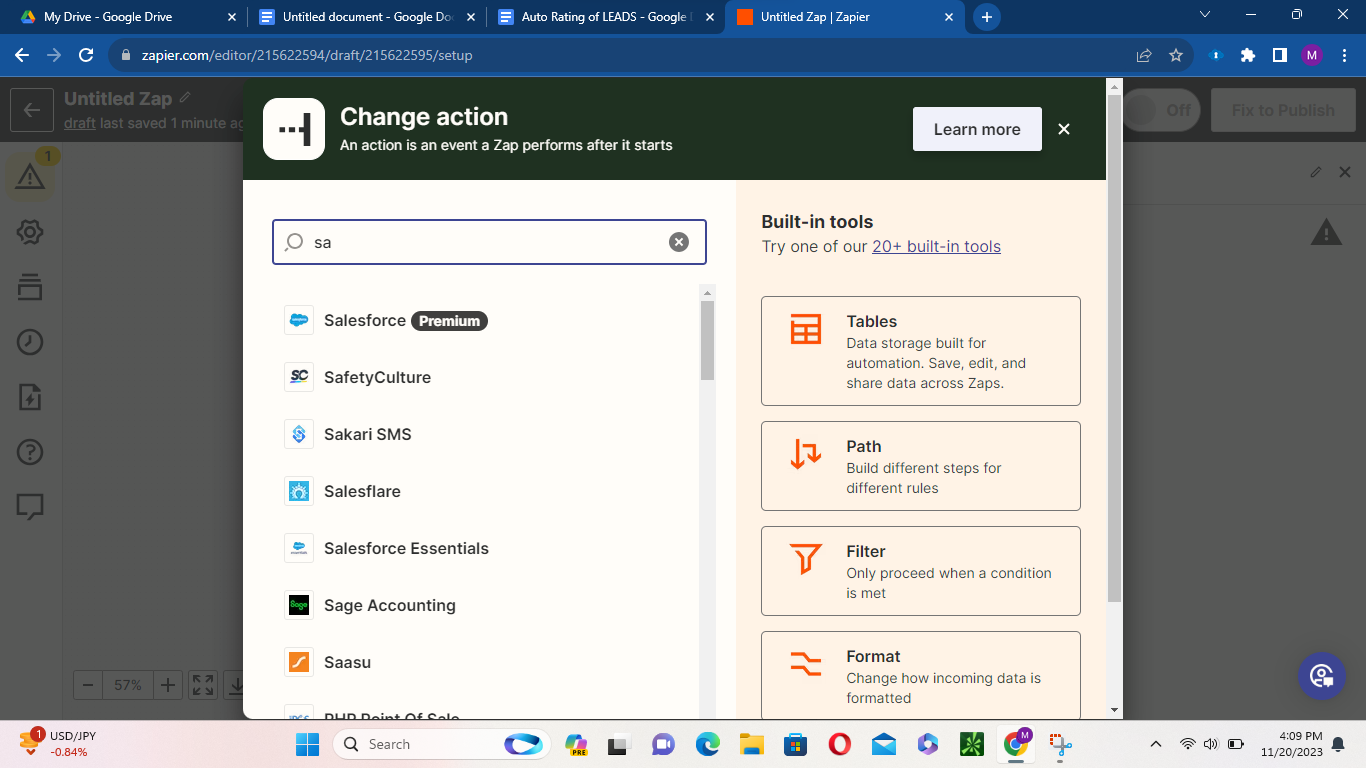Reload the current page
The image size is (1366, 768).
click(87, 56)
